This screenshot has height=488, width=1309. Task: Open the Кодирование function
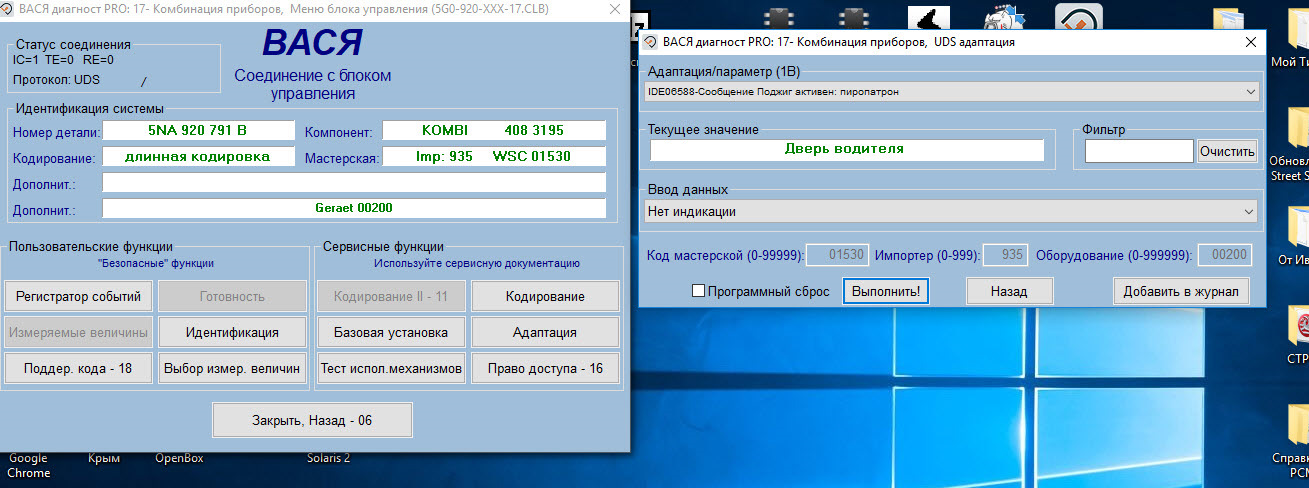coord(545,296)
